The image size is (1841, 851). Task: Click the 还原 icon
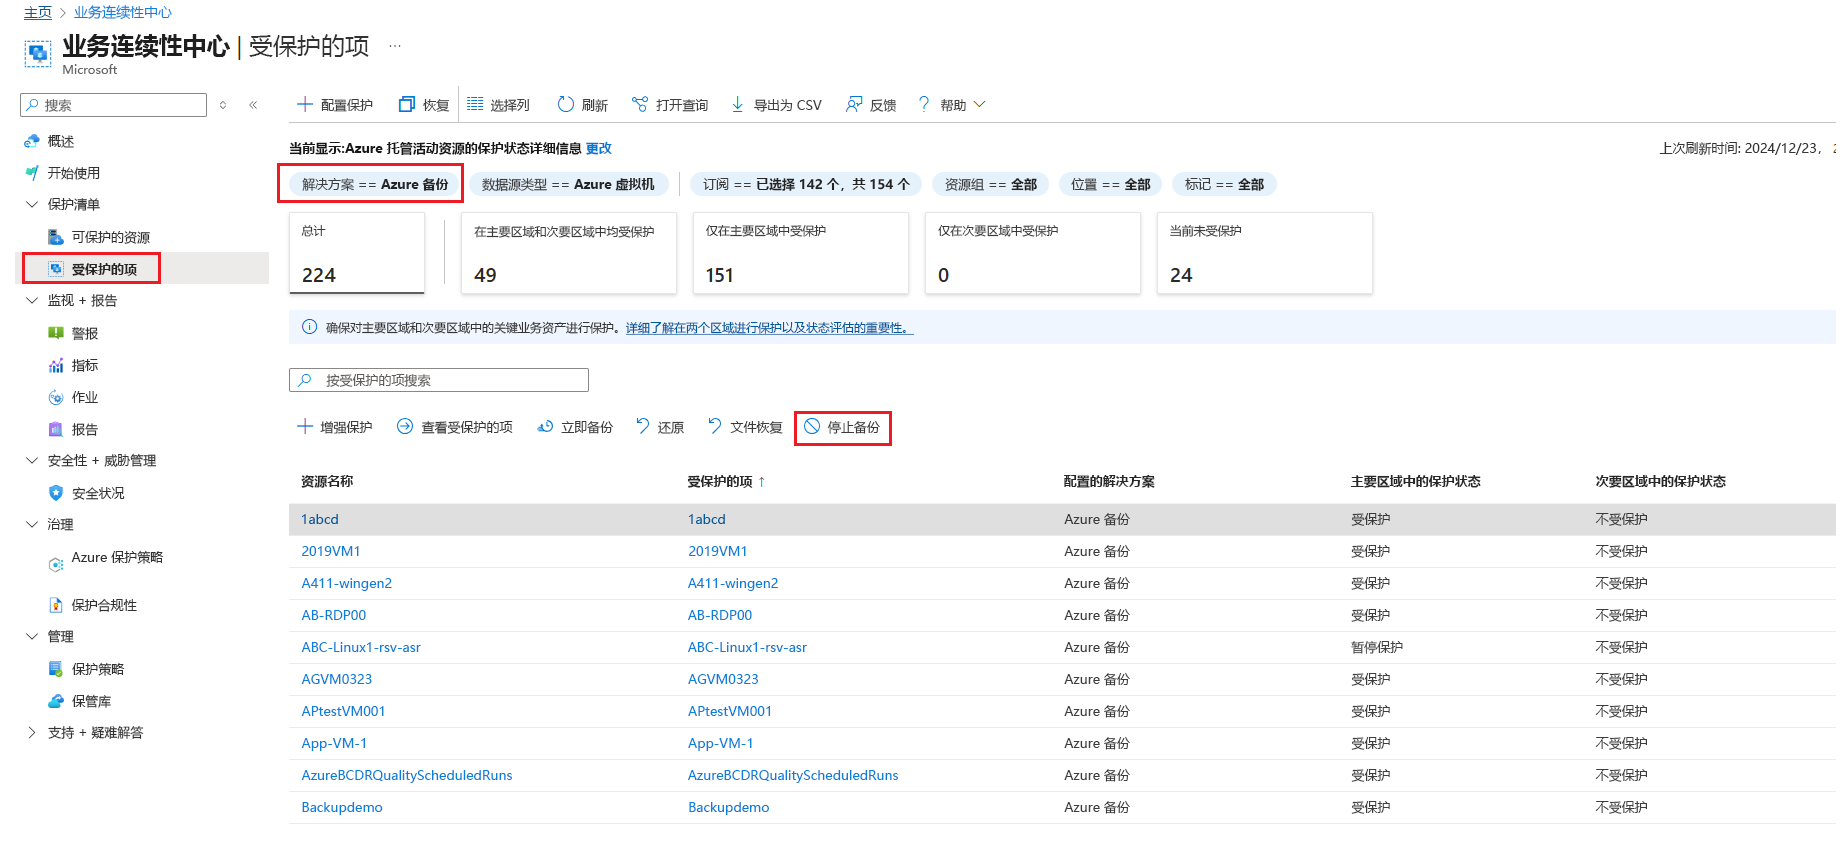click(x=643, y=426)
